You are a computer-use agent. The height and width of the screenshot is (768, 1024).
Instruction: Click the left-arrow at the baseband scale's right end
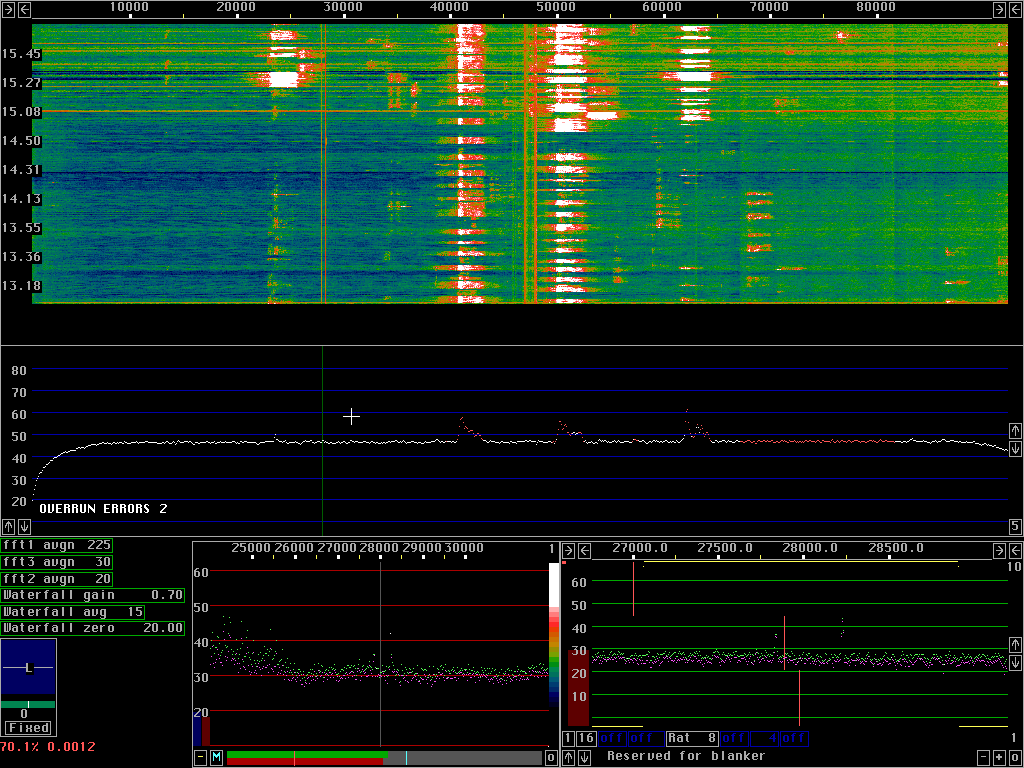point(1015,551)
